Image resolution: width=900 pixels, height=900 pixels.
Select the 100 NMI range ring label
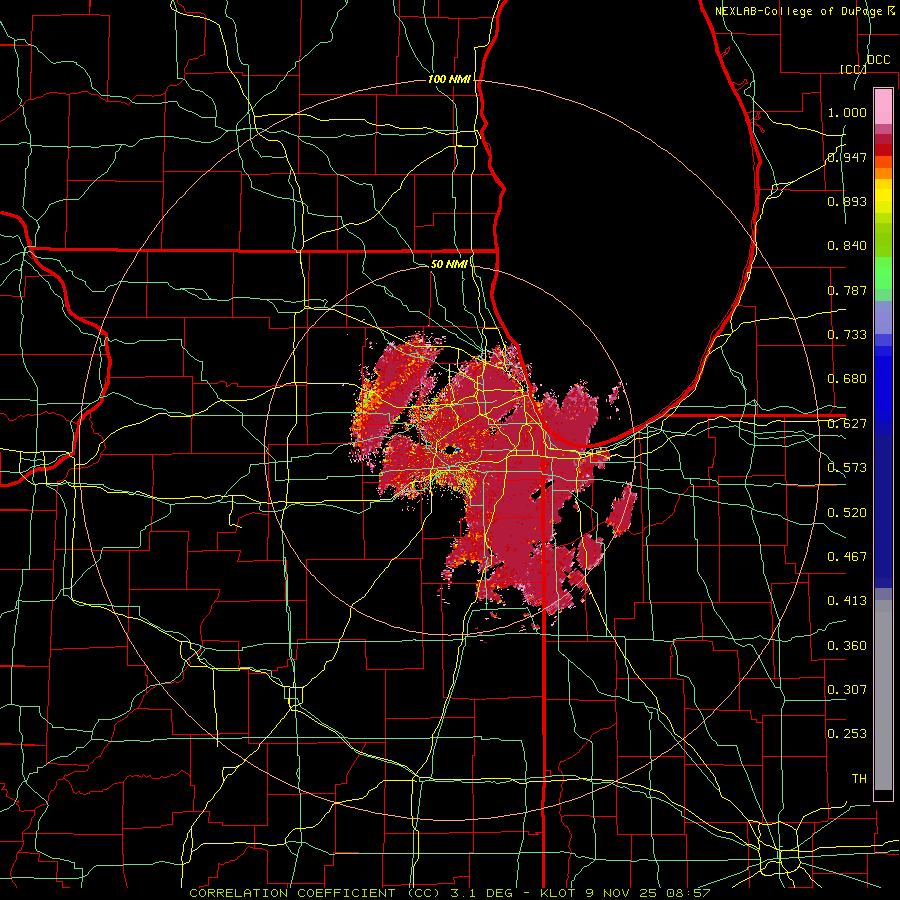449,79
